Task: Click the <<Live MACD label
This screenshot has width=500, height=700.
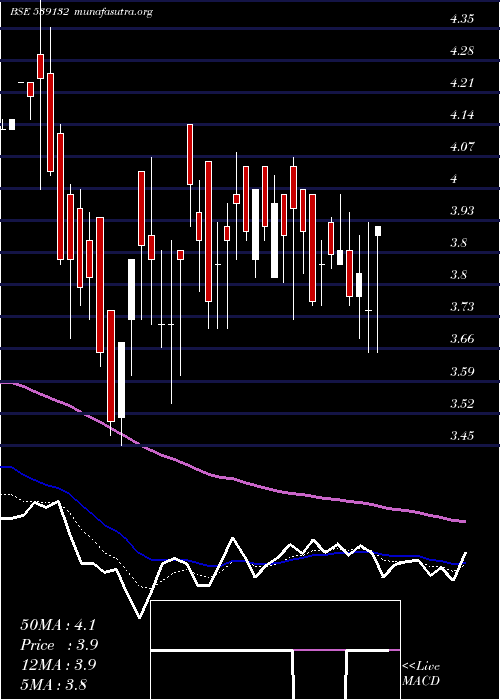Action: point(421,674)
